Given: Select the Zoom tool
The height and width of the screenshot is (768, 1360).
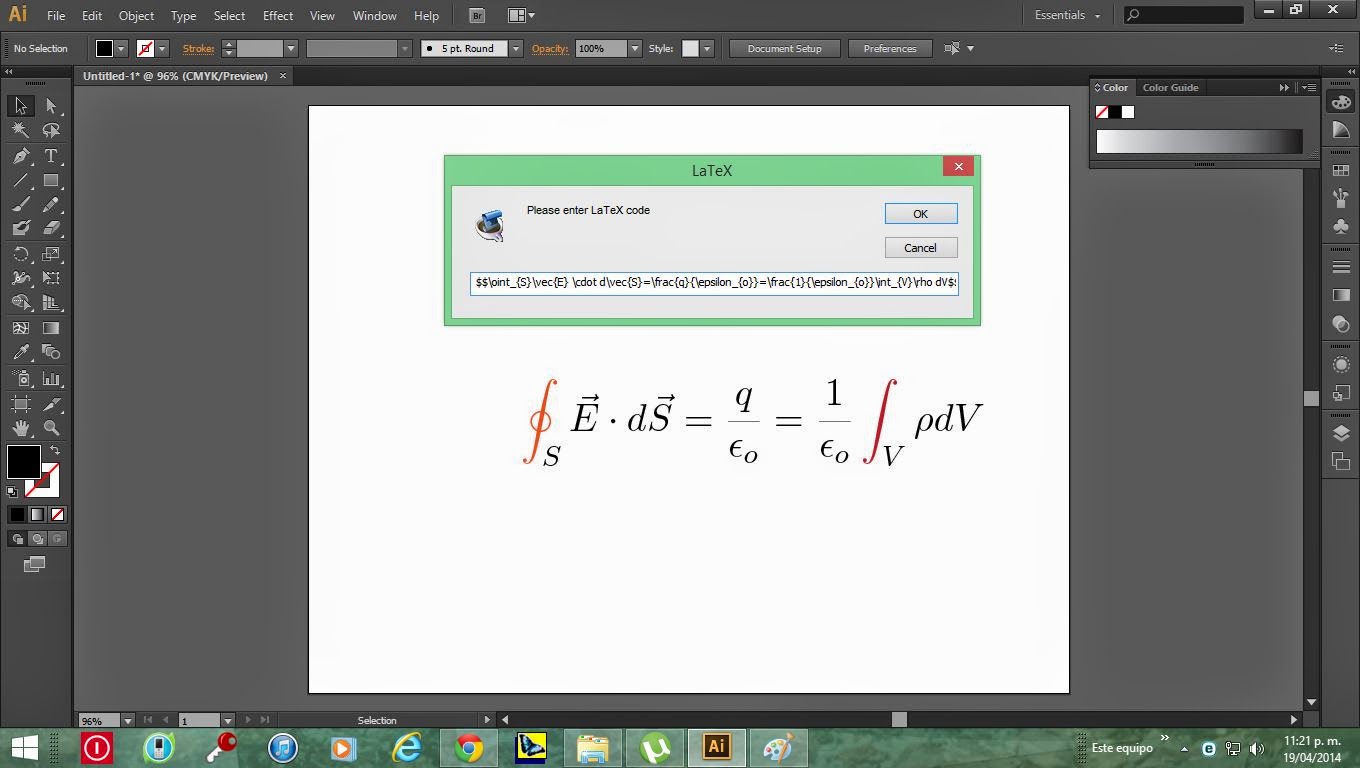Looking at the screenshot, I should coord(51,428).
